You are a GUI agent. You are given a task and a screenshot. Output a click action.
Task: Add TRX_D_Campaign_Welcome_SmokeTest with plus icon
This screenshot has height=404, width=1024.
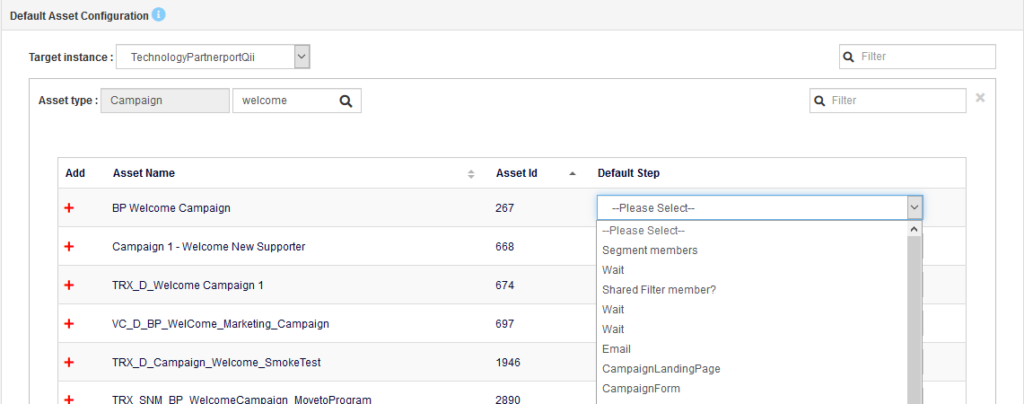click(69, 363)
